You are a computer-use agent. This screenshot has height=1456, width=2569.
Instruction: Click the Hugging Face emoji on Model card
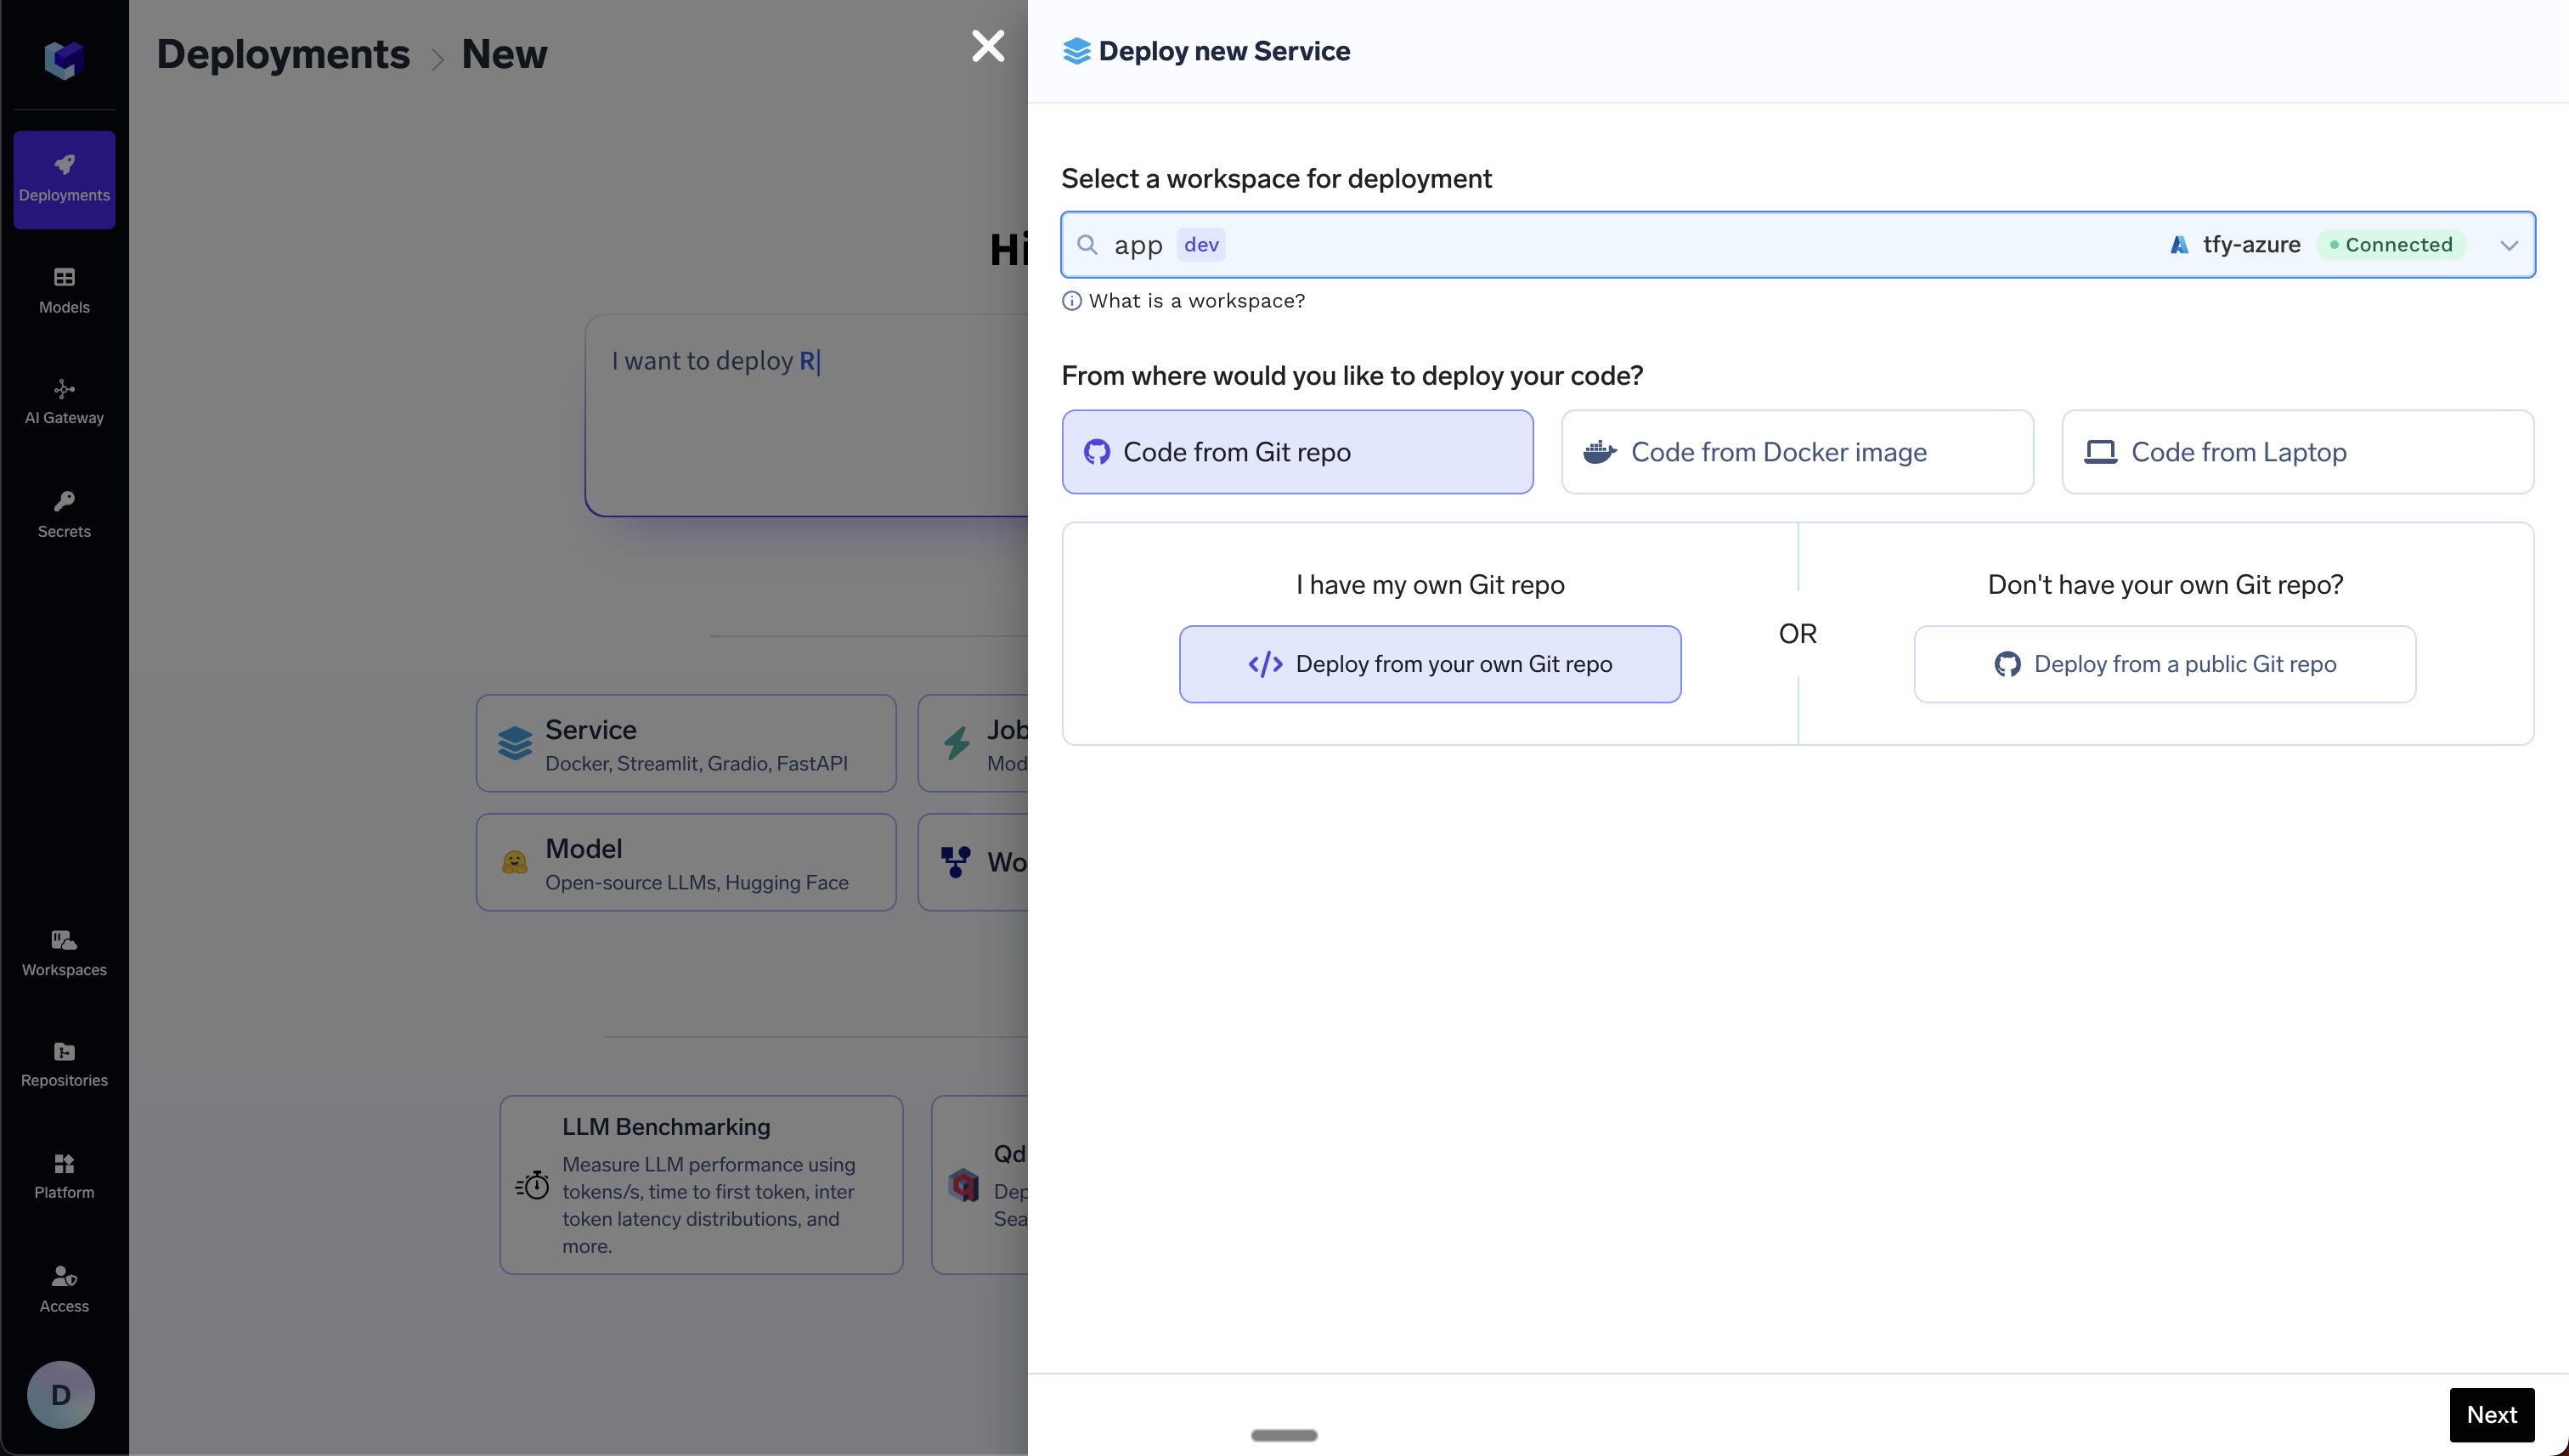pos(514,862)
